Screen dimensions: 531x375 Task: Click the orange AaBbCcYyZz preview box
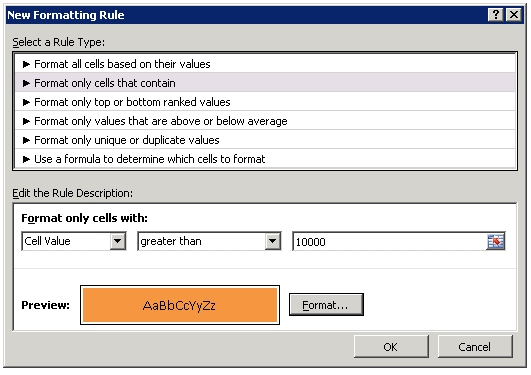point(180,305)
